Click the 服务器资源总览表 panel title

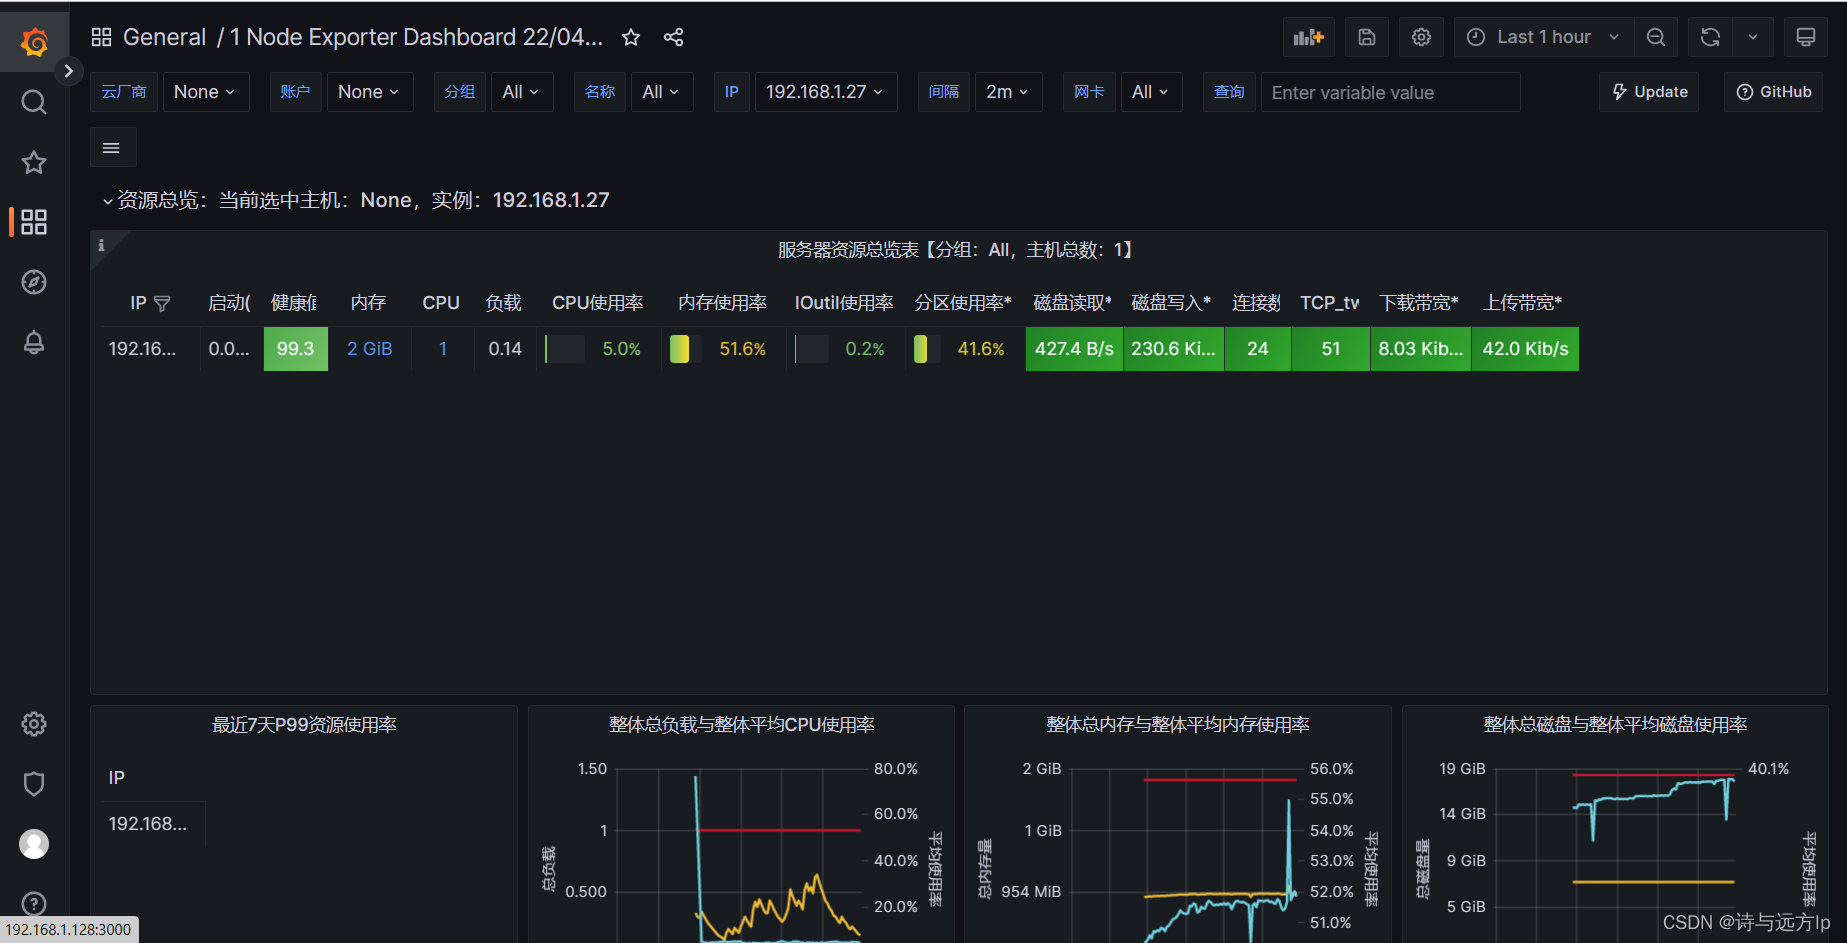pyautogui.click(x=951, y=249)
